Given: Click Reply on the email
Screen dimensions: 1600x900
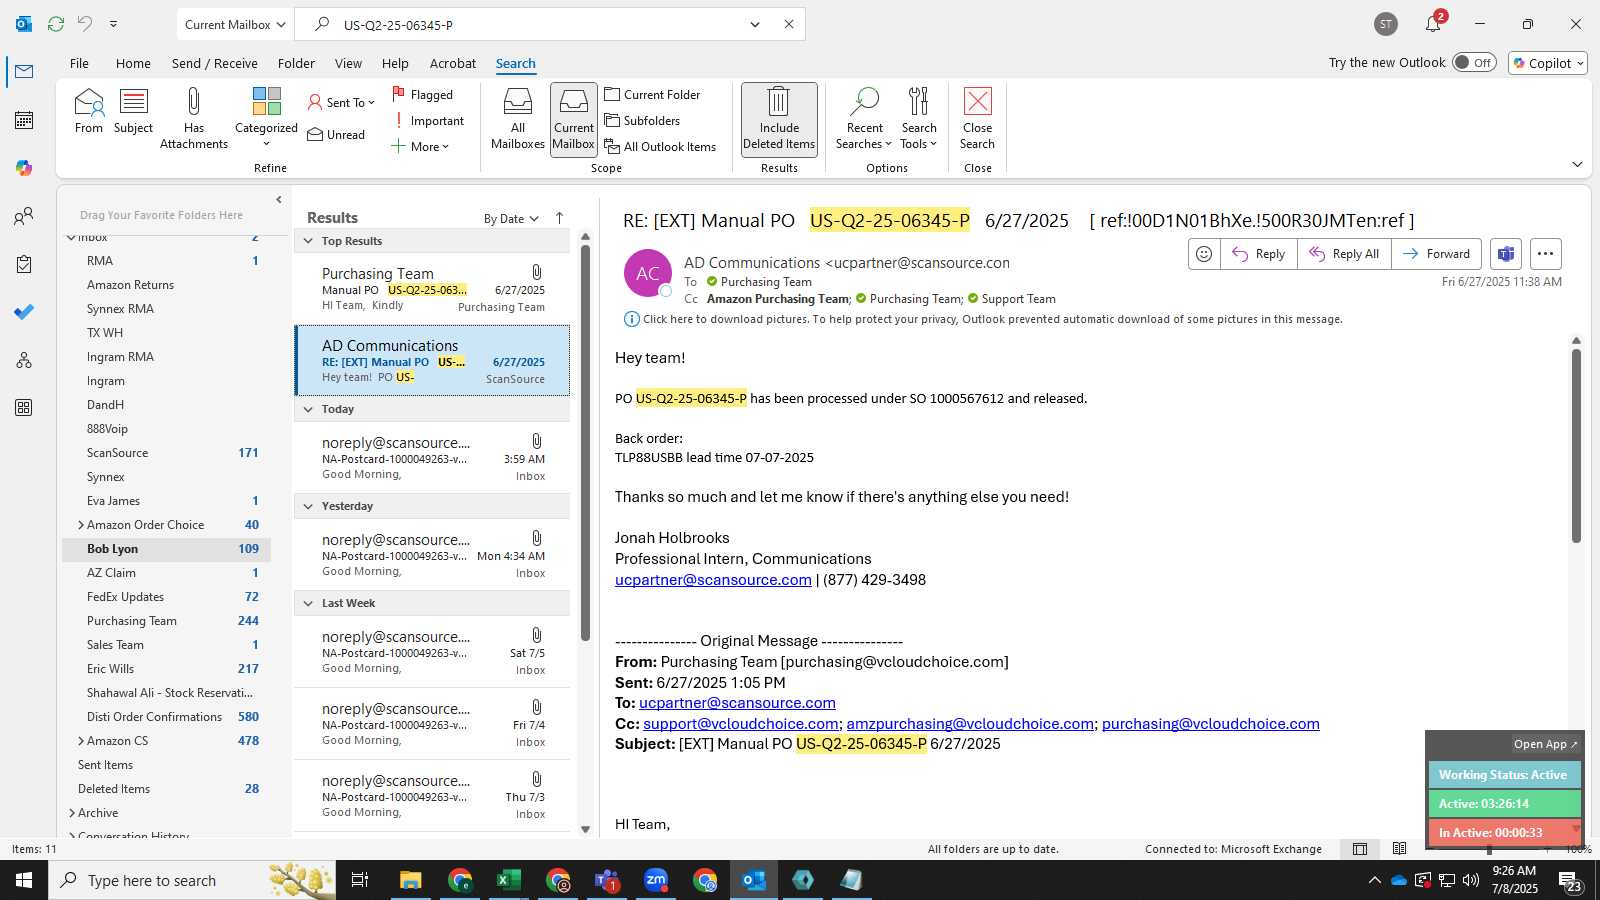Looking at the screenshot, I should pyautogui.click(x=1258, y=254).
